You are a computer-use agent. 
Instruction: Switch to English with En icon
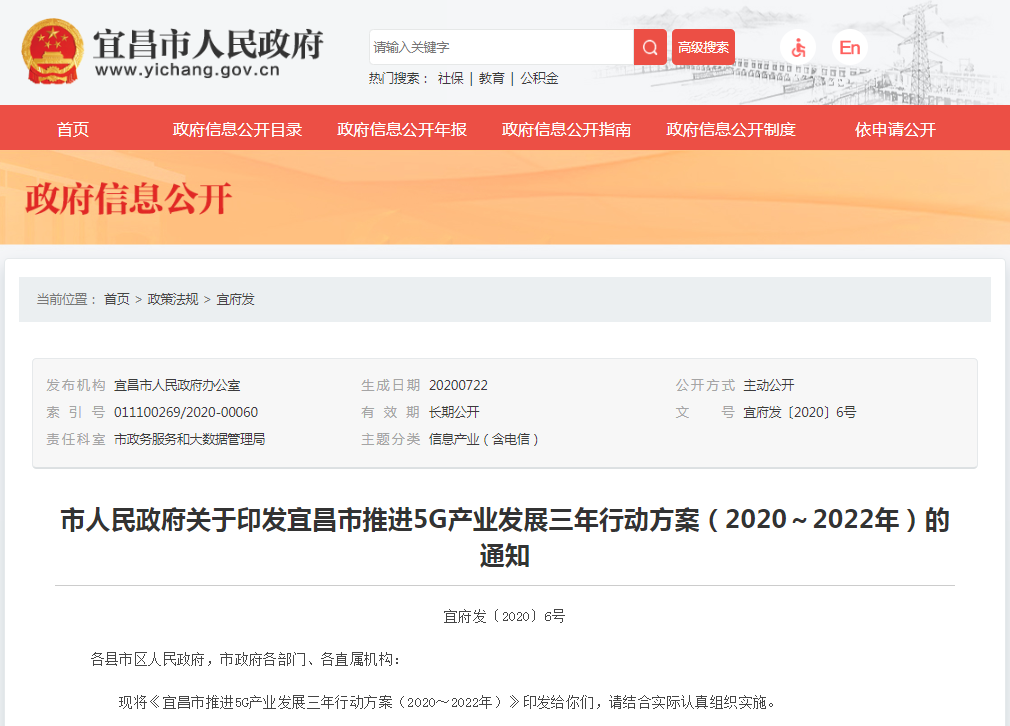(849, 47)
